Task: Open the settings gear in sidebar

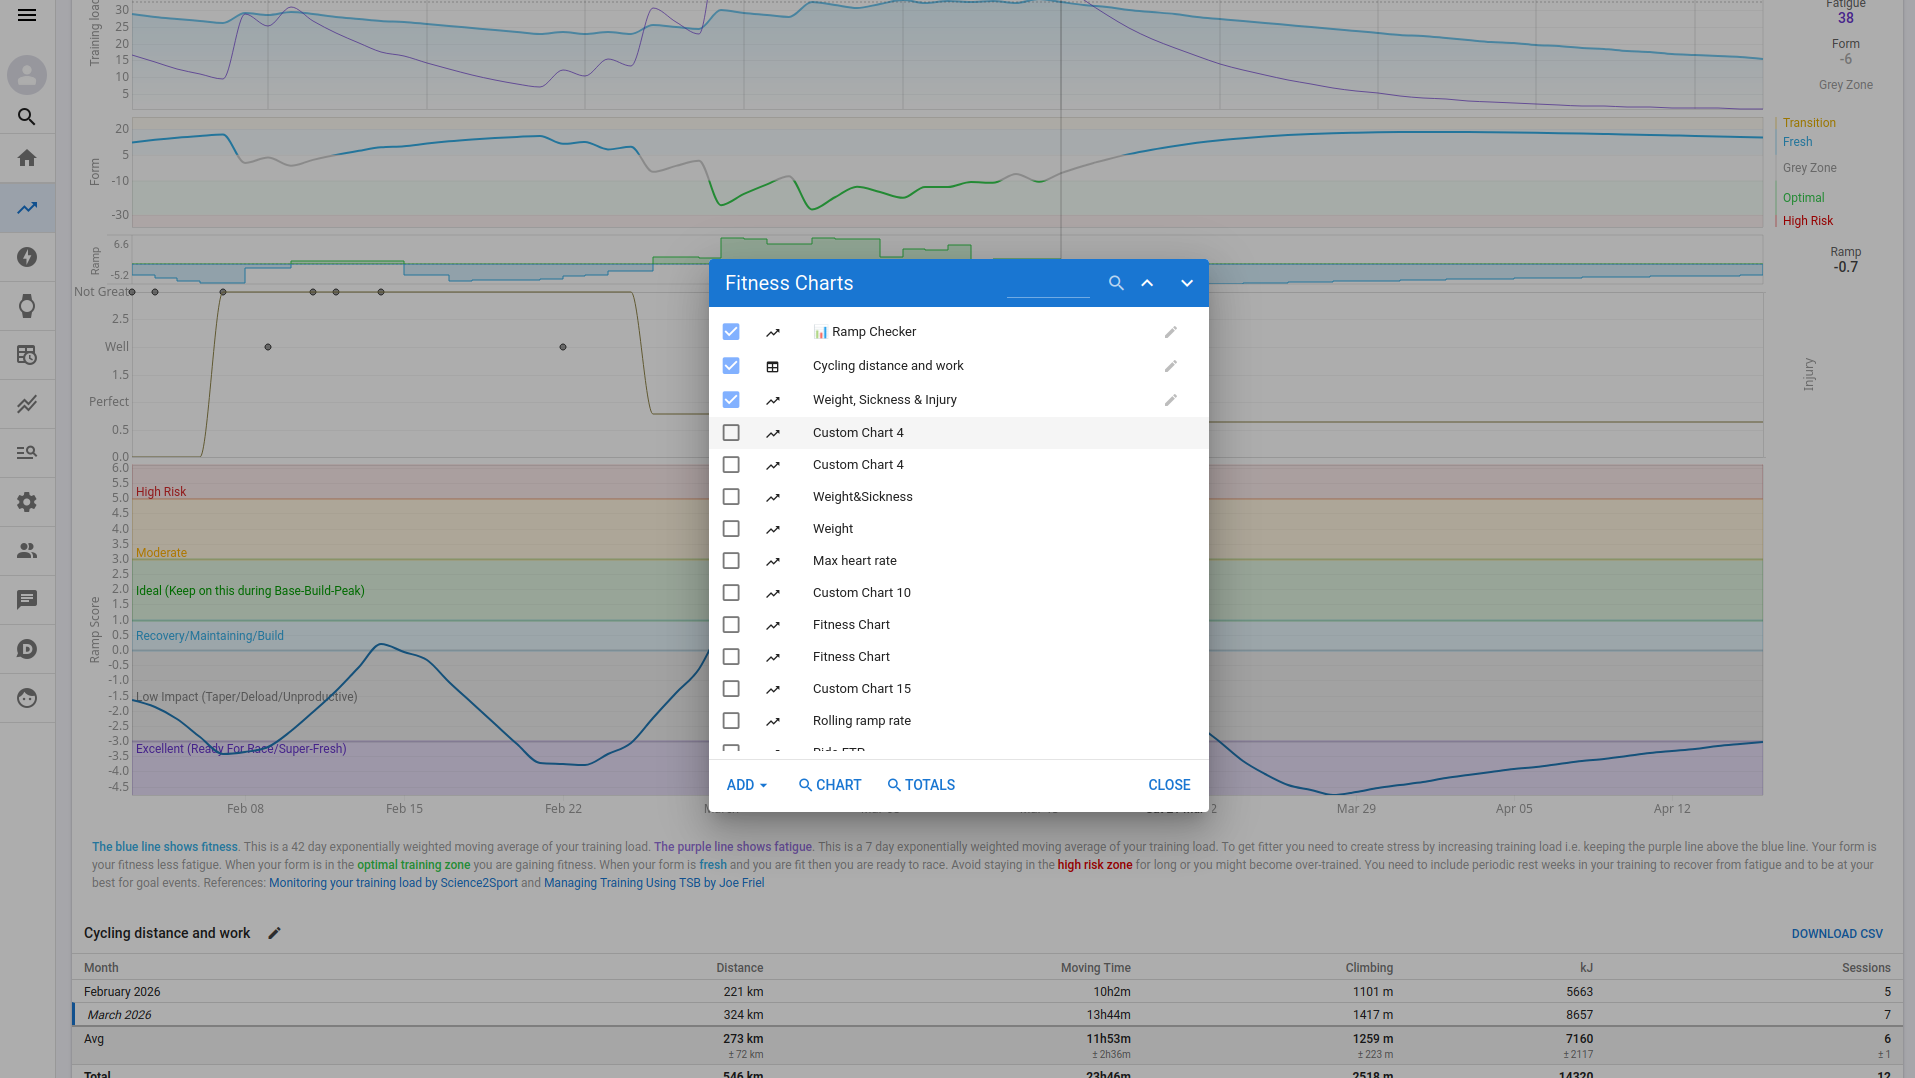Action: 27,502
